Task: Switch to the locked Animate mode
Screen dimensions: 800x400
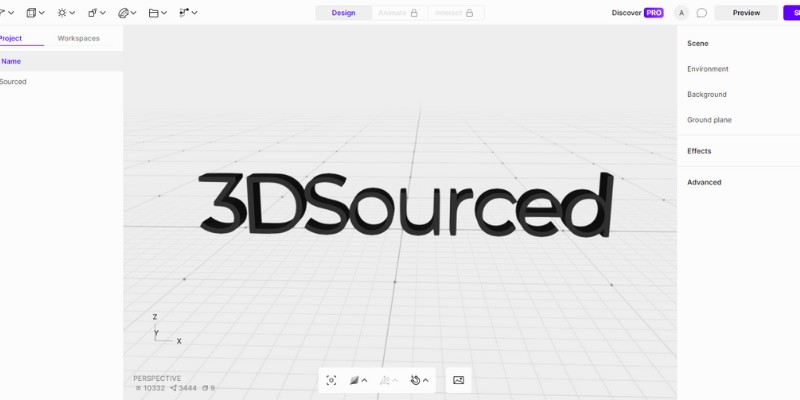Action: pyautogui.click(x=398, y=13)
